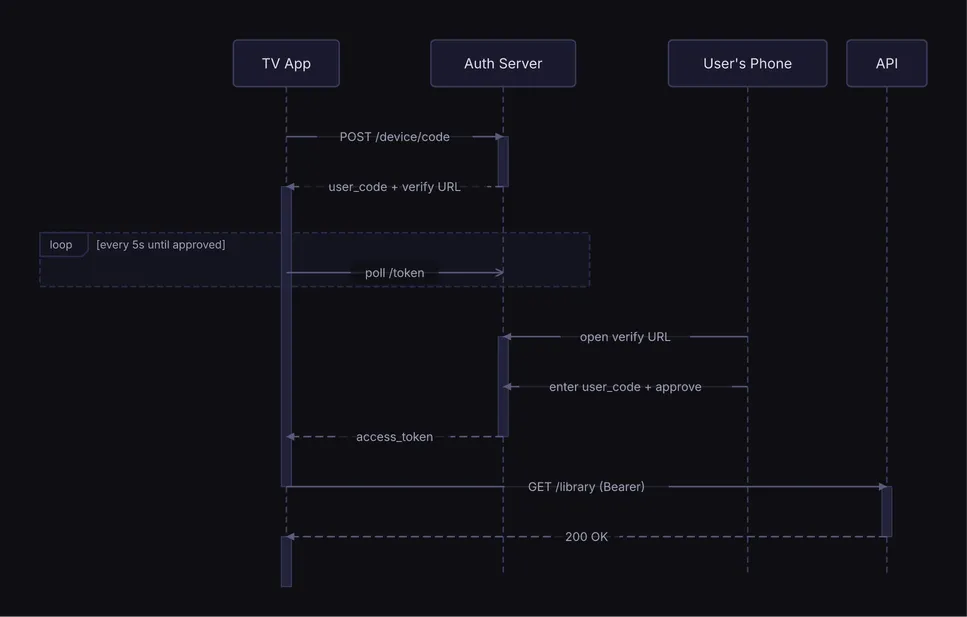Select the User's Phone participant box

pos(747,64)
